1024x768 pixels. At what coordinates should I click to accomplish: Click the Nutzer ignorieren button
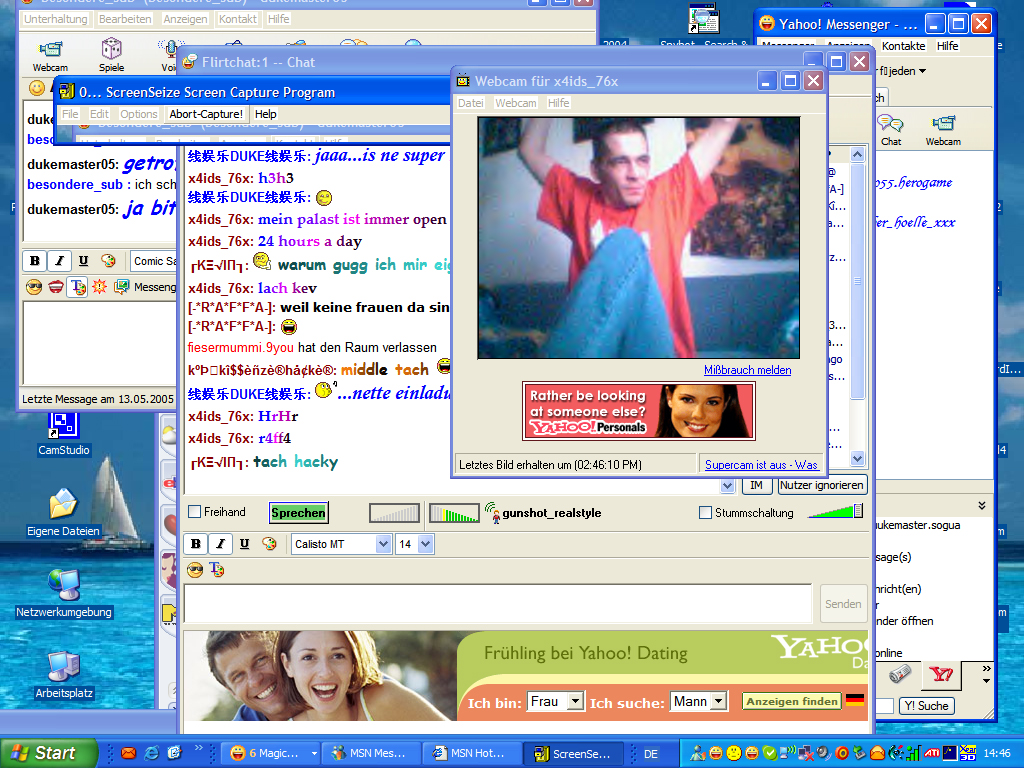(822, 485)
